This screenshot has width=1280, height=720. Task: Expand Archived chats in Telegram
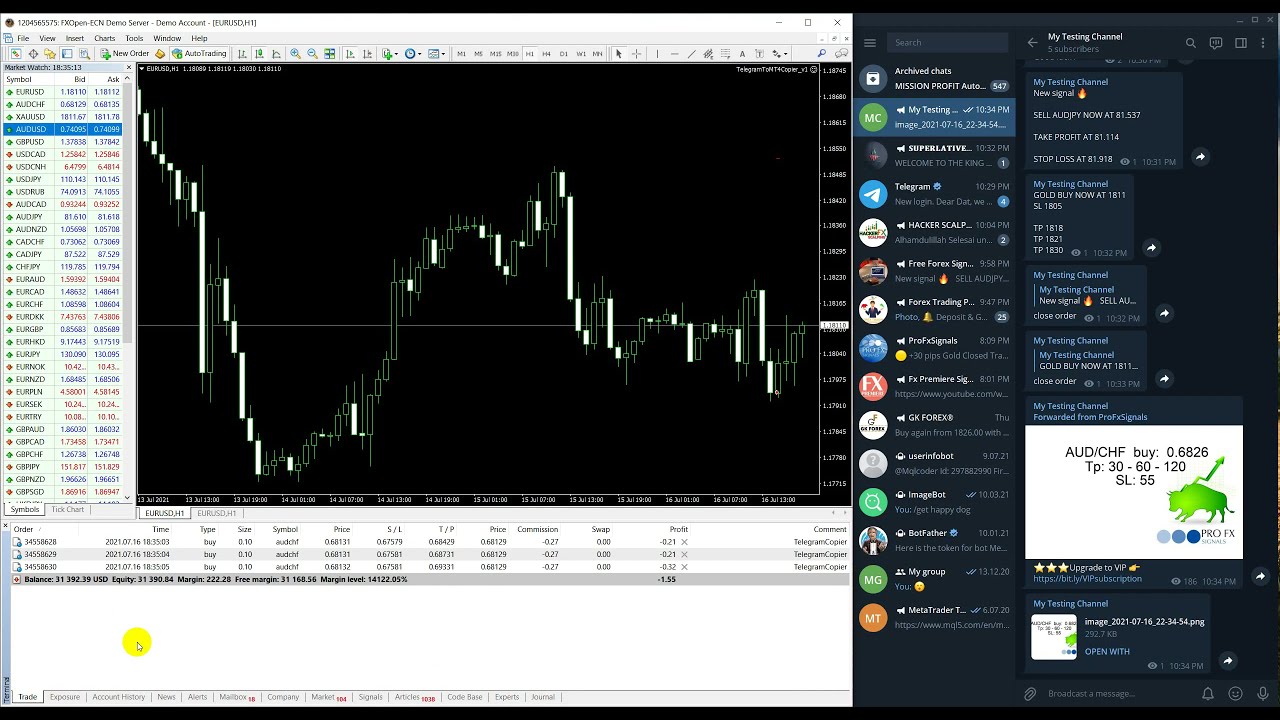[x=934, y=78]
